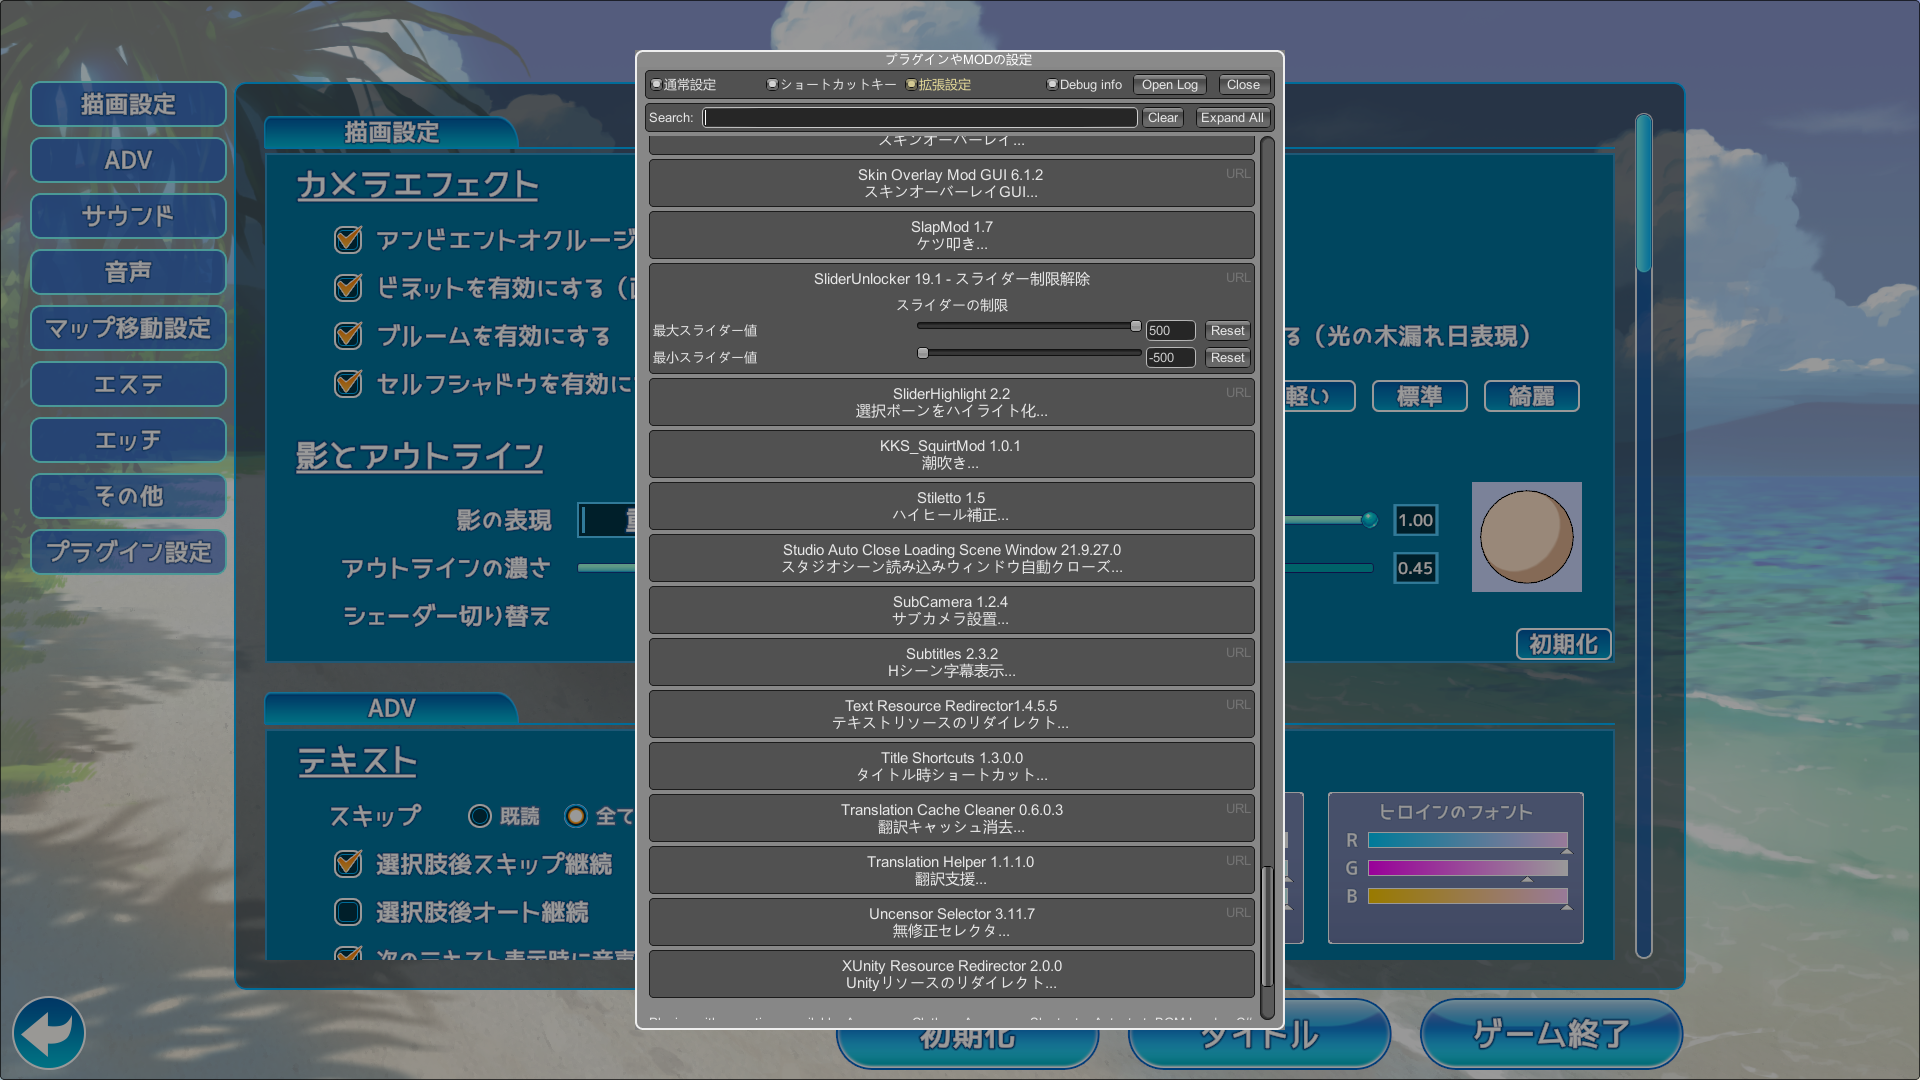This screenshot has width=1920, height=1080.
Task: Click the skin color sphere preview
Action: [1526, 537]
